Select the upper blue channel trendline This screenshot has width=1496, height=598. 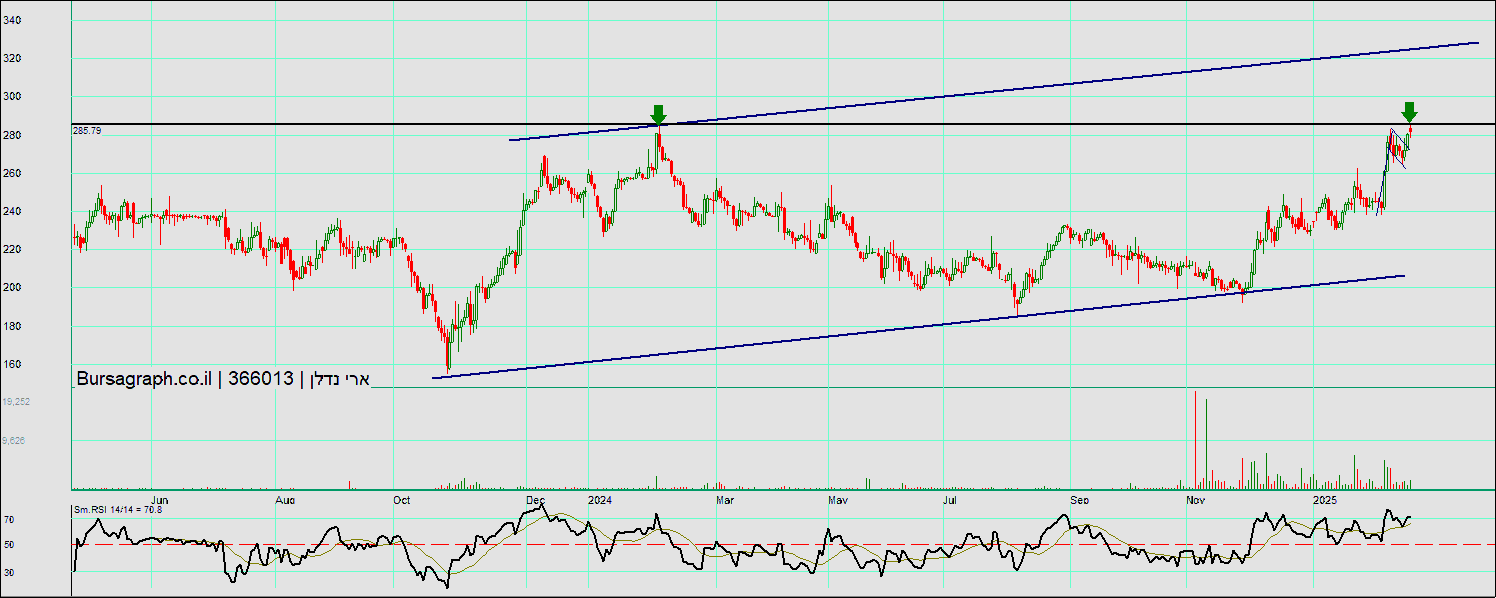(x=1000, y=93)
